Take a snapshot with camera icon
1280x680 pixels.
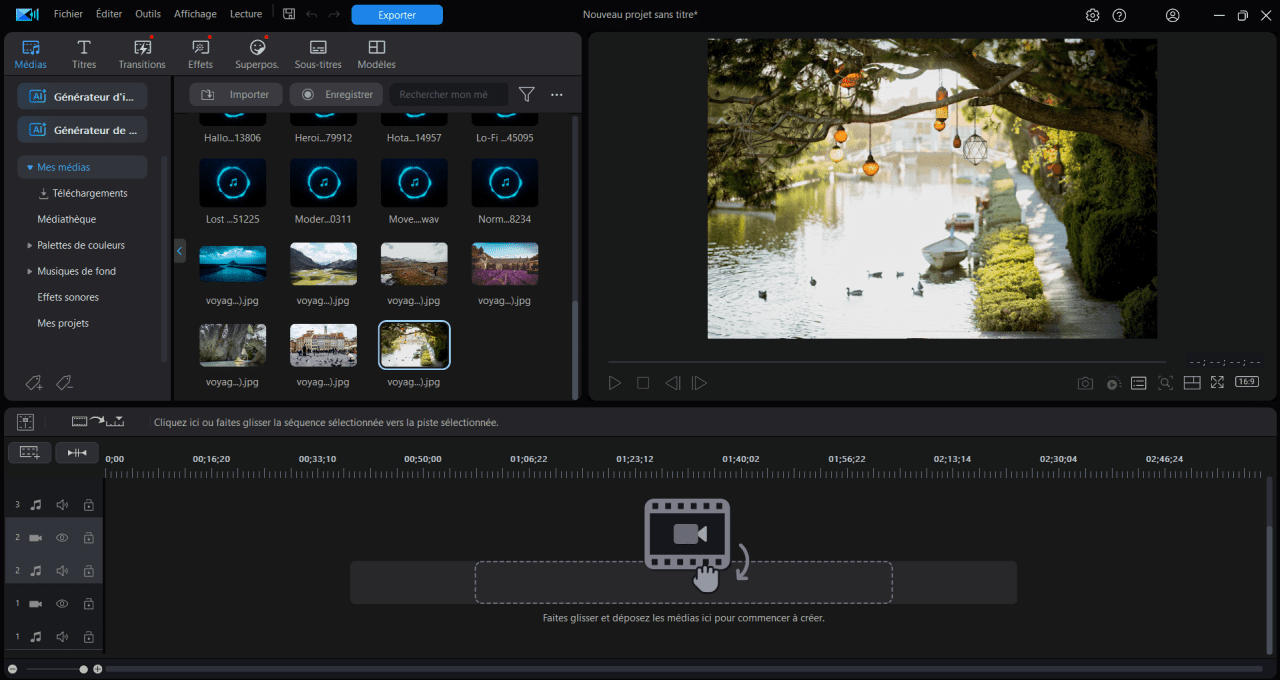[1085, 383]
